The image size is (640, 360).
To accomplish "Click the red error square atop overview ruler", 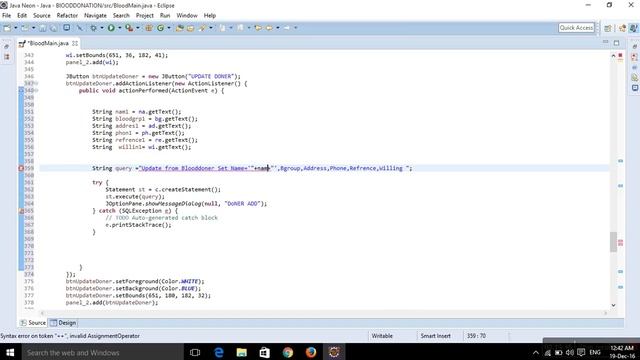I will pyautogui.click(x=620, y=55).
